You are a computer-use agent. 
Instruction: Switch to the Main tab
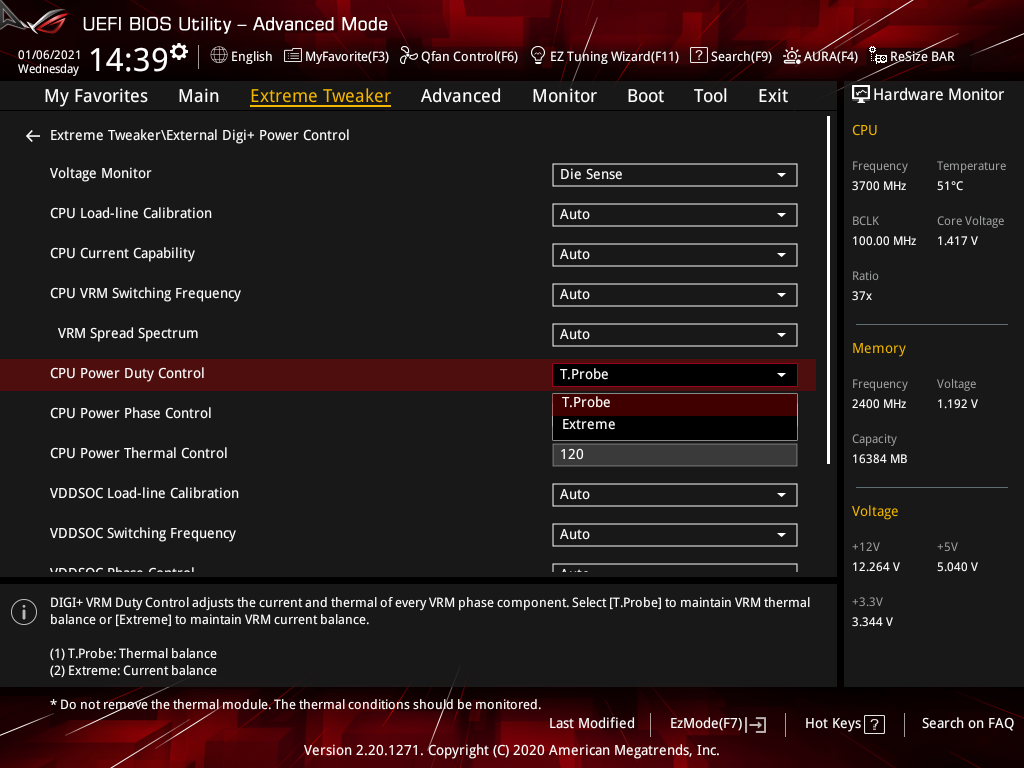coord(199,96)
